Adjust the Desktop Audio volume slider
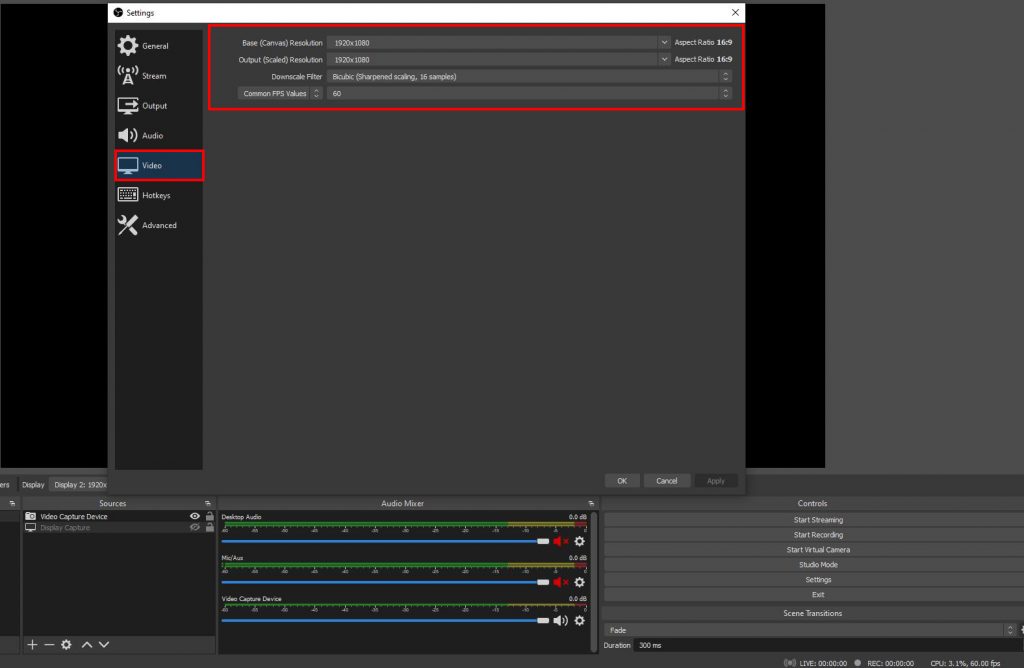Image resolution: width=1024 pixels, height=668 pixels. (385, 541)
